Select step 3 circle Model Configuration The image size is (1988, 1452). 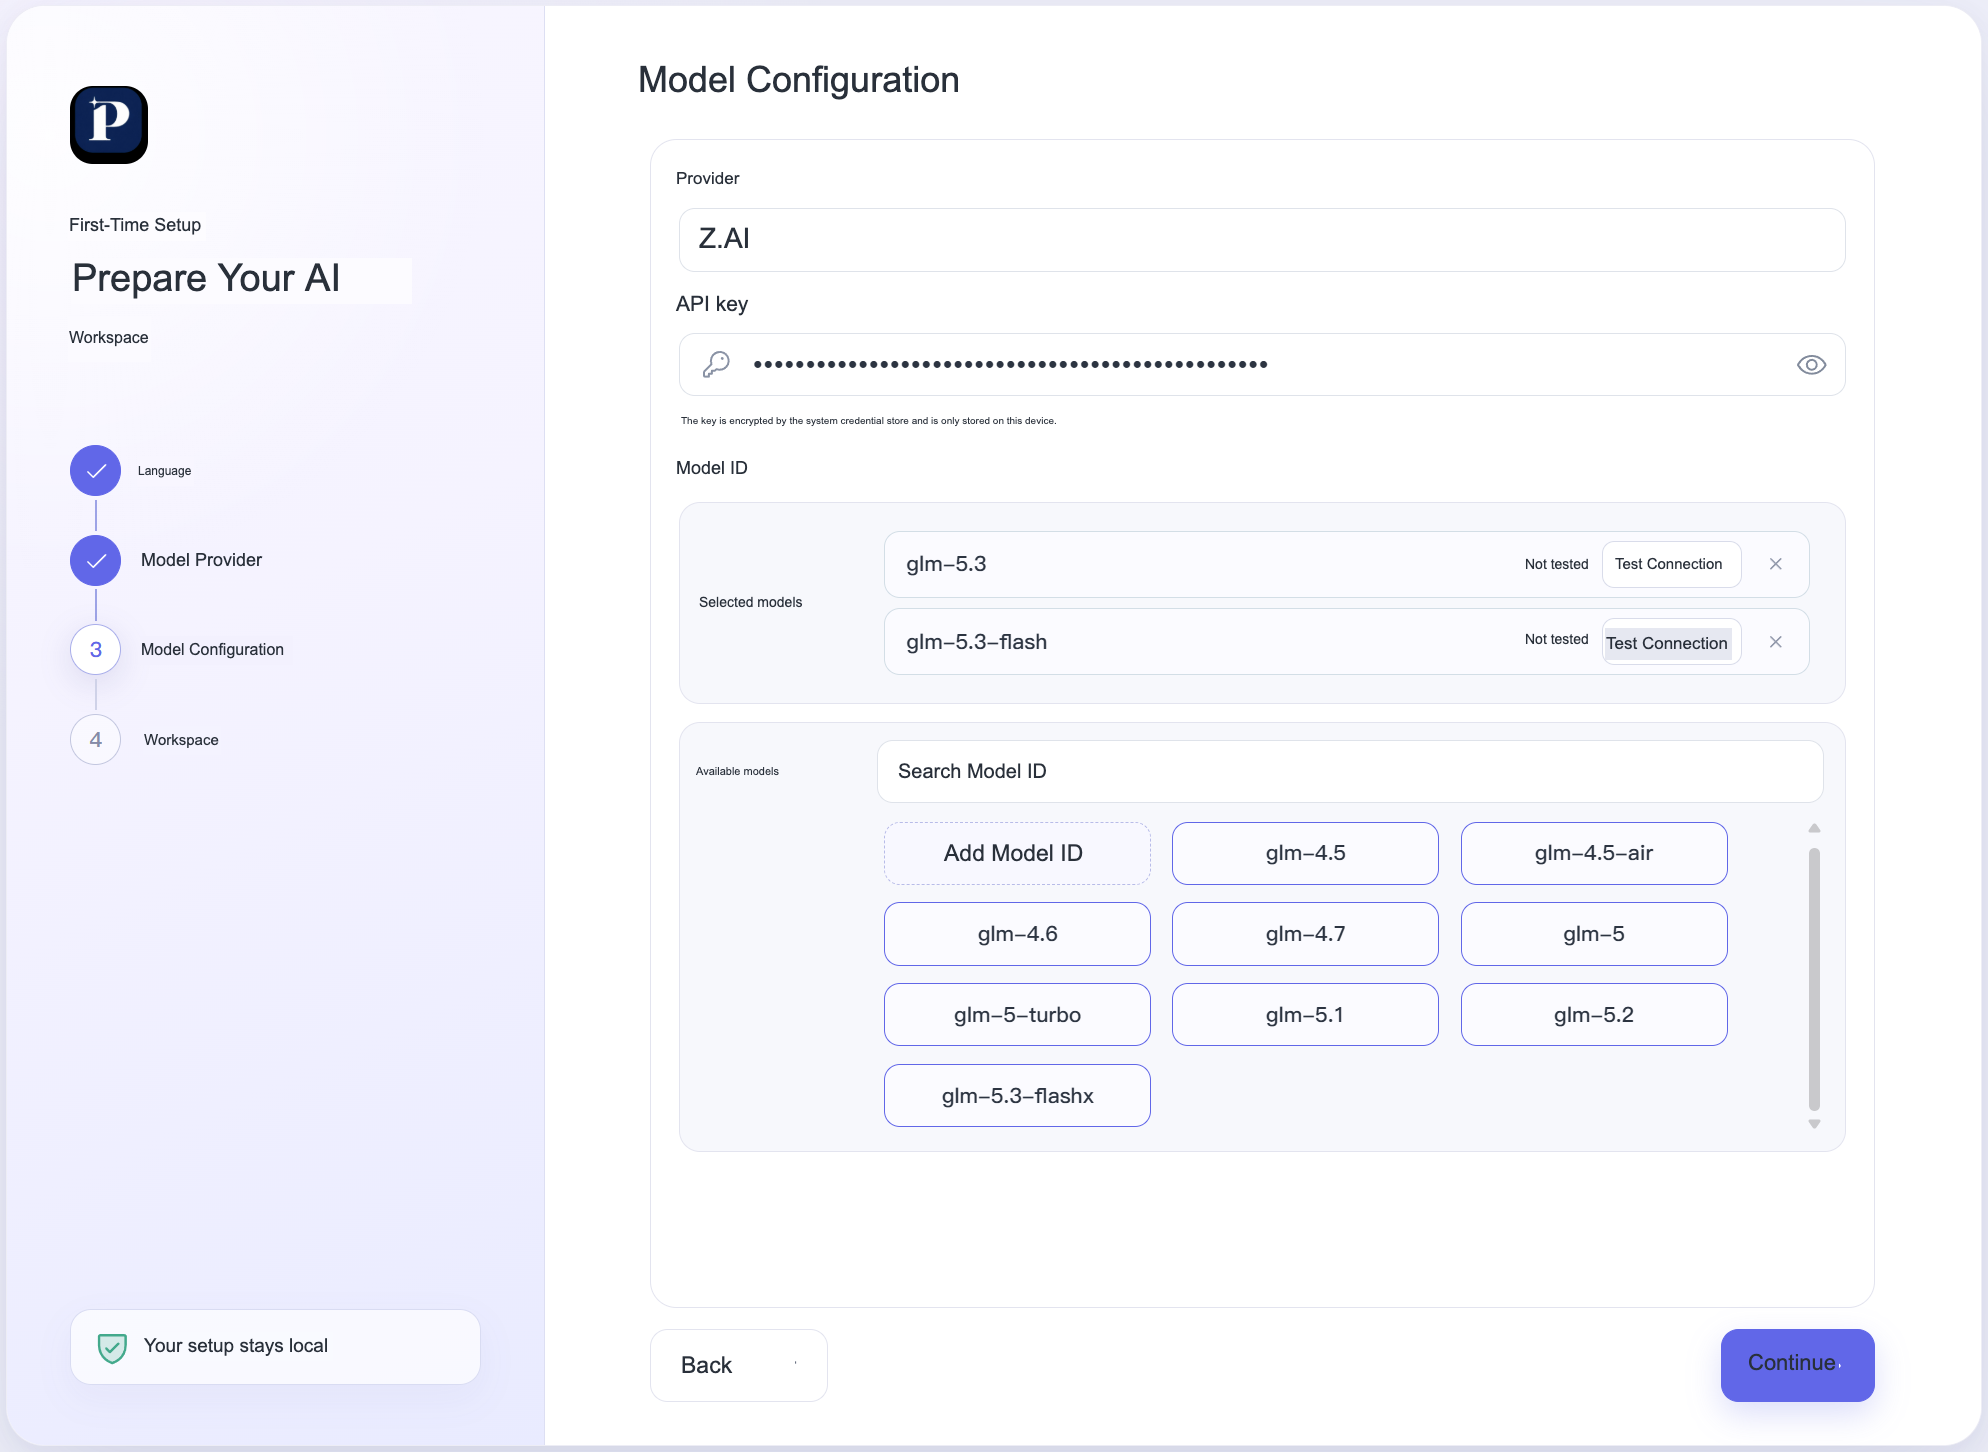96,650
